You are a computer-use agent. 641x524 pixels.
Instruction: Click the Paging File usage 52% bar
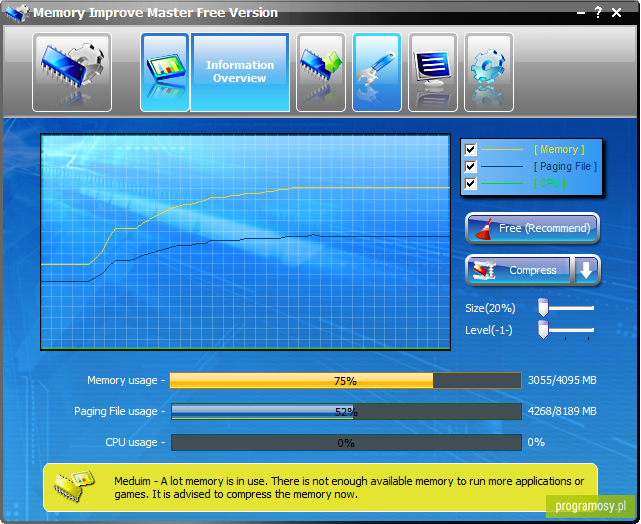[x=346, y=412]
